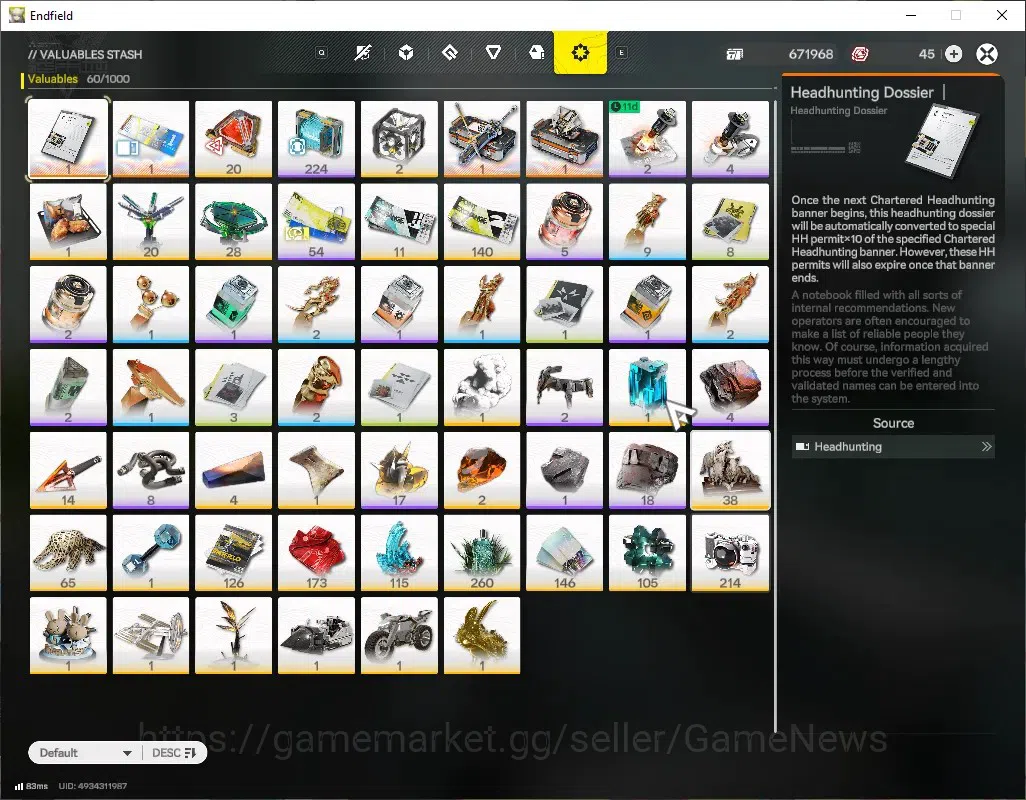Open the Headhunting source link
Image resolution: width=1026 pixels, height=800 pixels.
pyautogui.click(x=893, y=447)
